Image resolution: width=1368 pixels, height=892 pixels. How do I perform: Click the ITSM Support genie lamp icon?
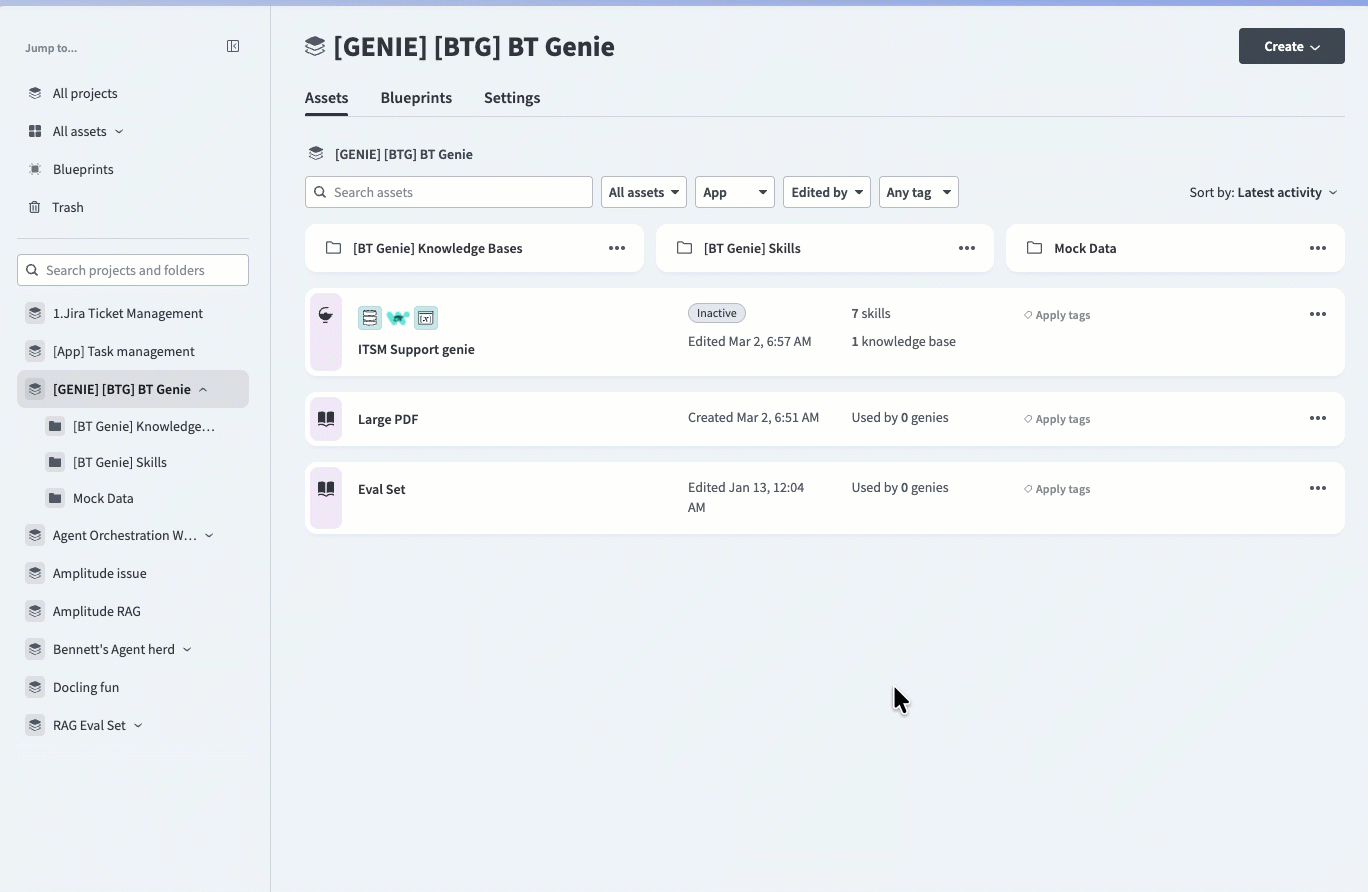[326, 316]
